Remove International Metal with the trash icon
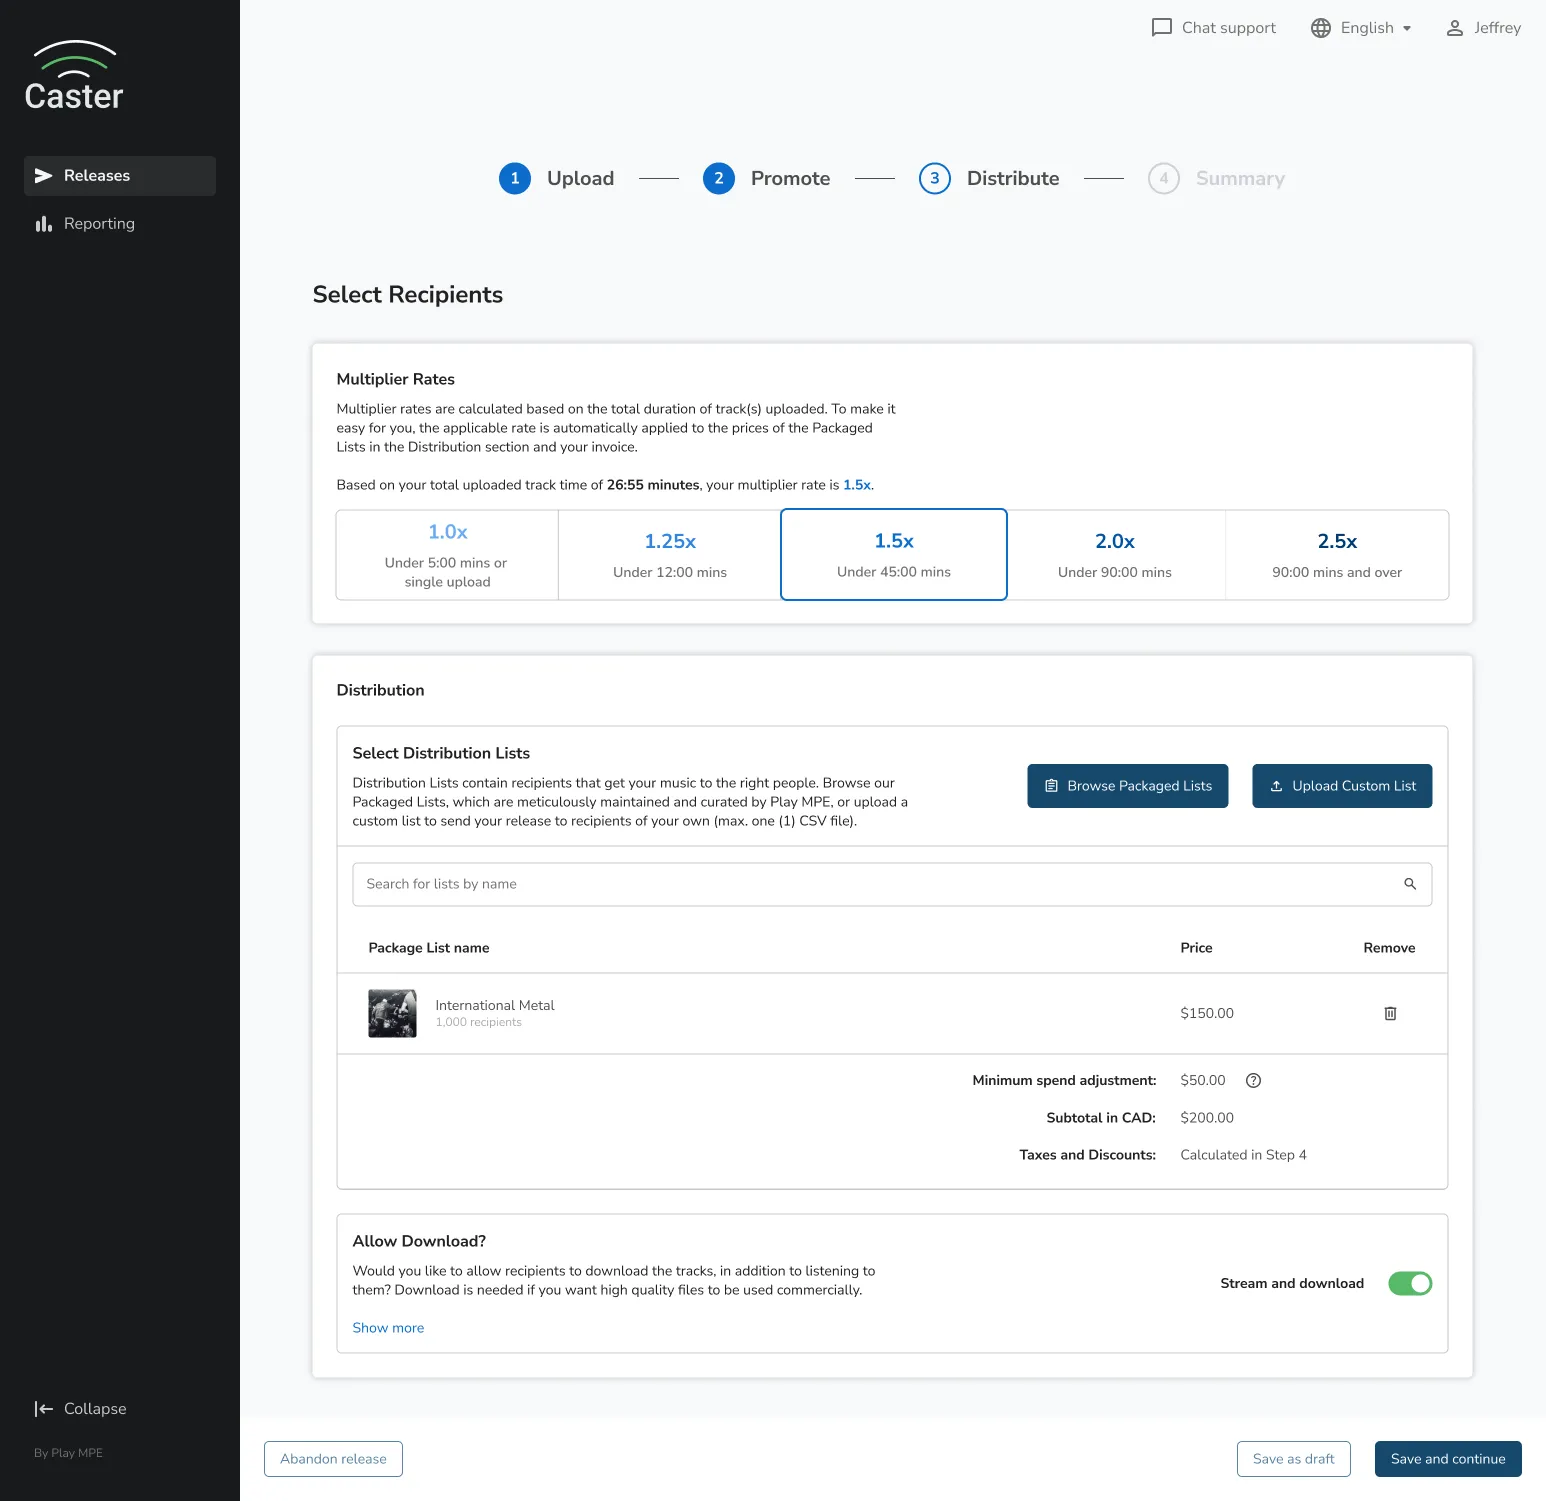Image resolution: width=1546 pixels, height=1501 pixels. tap(1389, 1013)
